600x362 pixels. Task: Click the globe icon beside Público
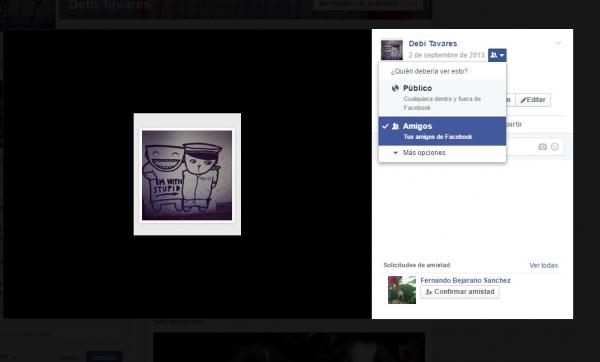click(x=395, y=88)
